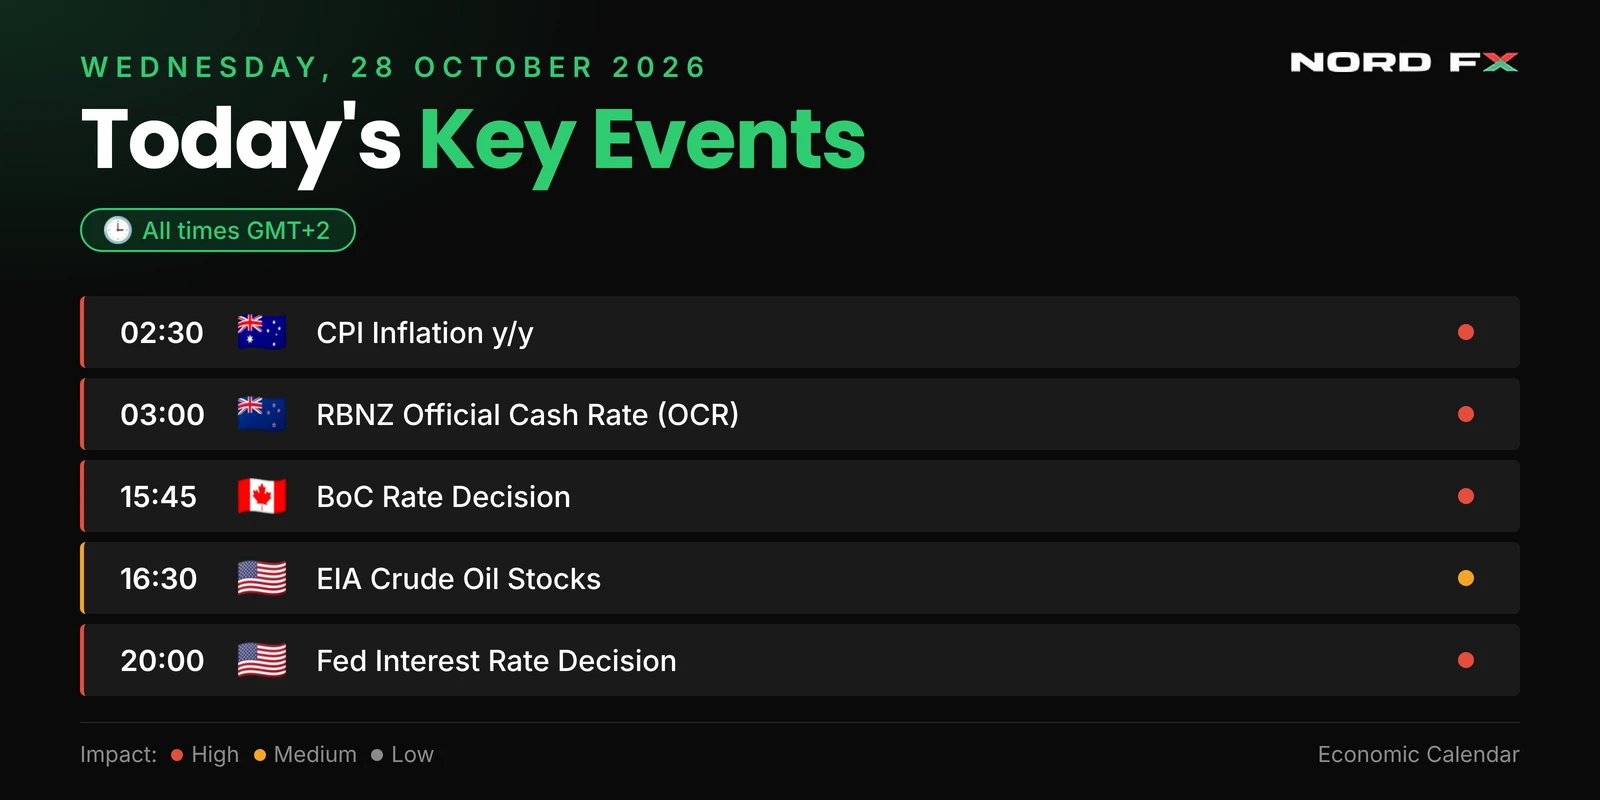Click the Australian flag icon
Screen dimensions: 1600x800
262,332
